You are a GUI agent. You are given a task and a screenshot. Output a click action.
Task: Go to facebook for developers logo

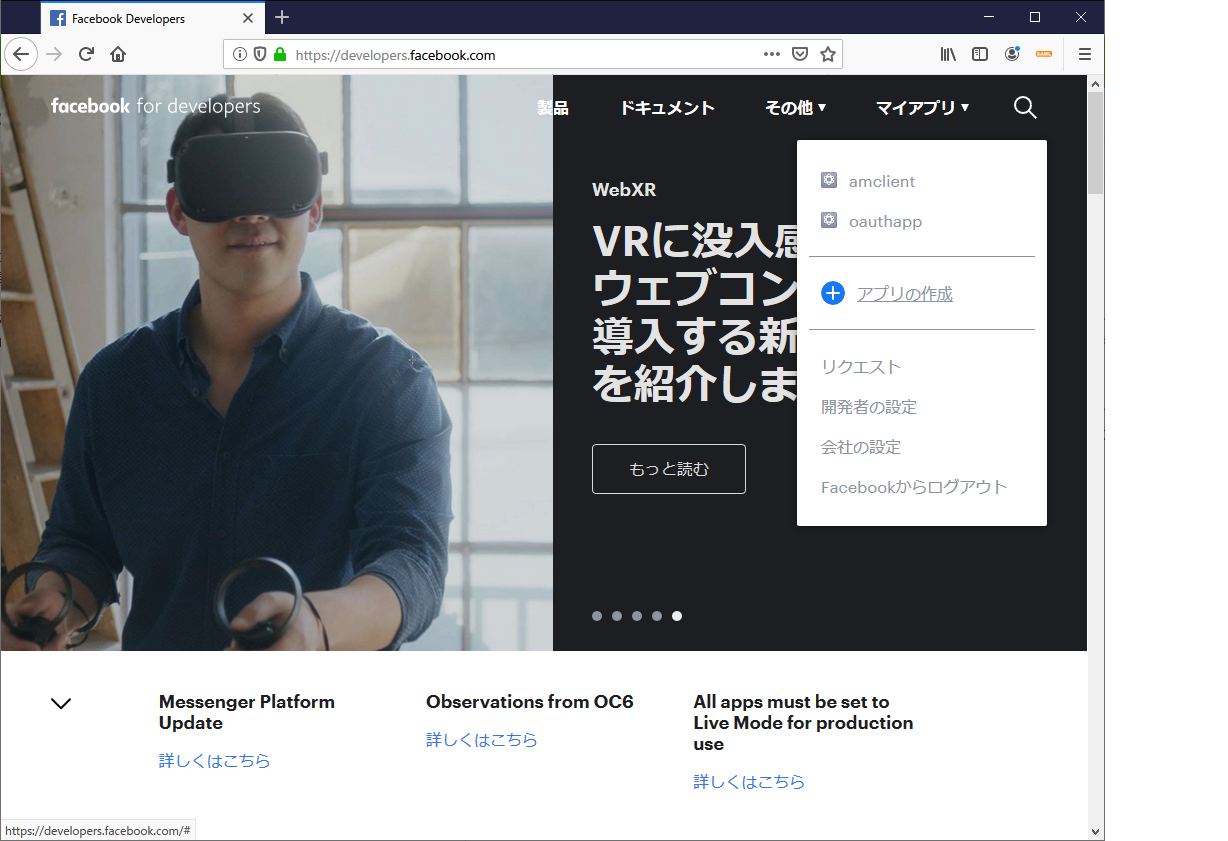[156, 106]
